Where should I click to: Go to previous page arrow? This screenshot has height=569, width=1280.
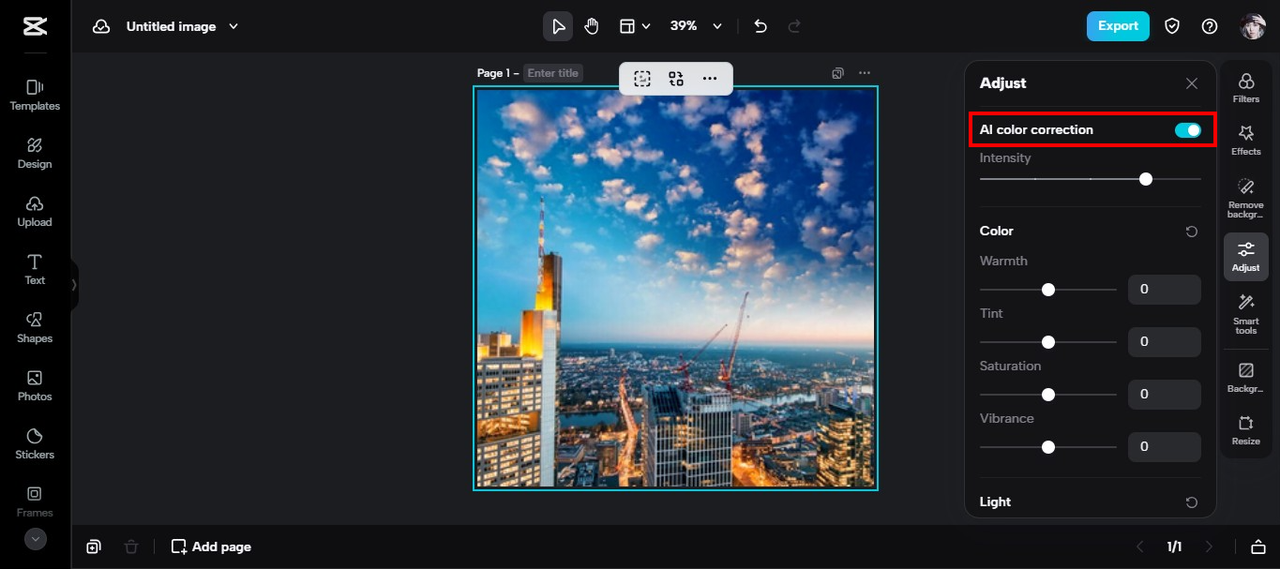click(1139, 547)
